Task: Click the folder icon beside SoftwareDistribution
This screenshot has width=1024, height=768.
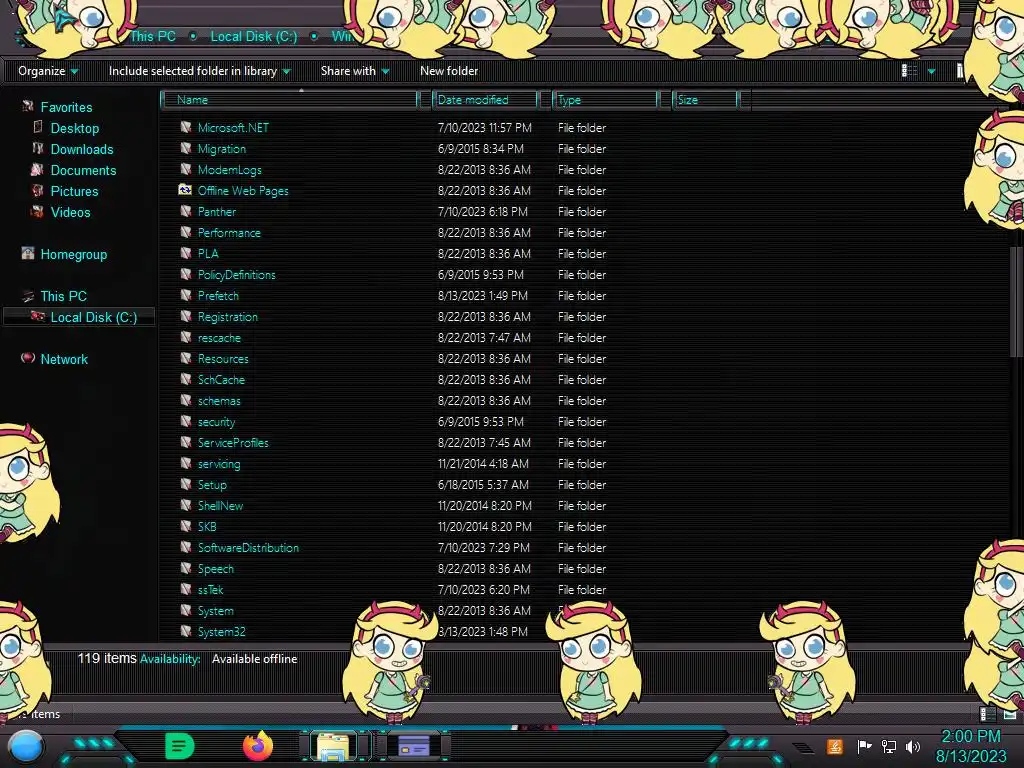Action: (x=185, y=547)
